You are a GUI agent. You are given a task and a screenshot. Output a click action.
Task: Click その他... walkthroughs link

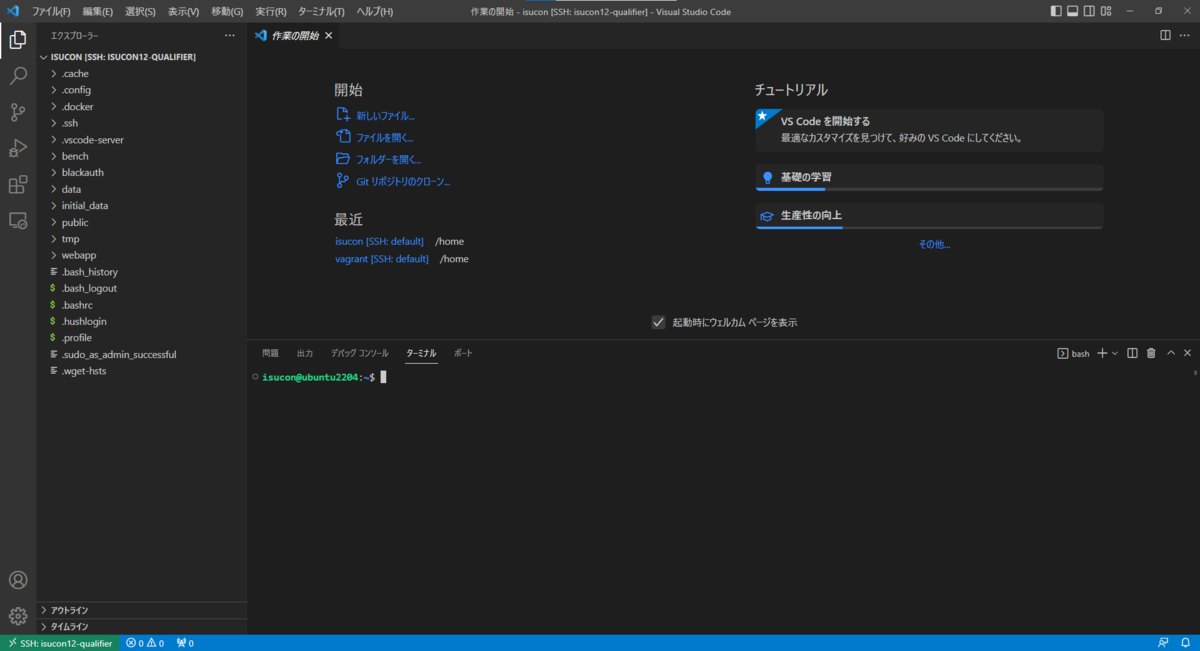tap(934, 244)
